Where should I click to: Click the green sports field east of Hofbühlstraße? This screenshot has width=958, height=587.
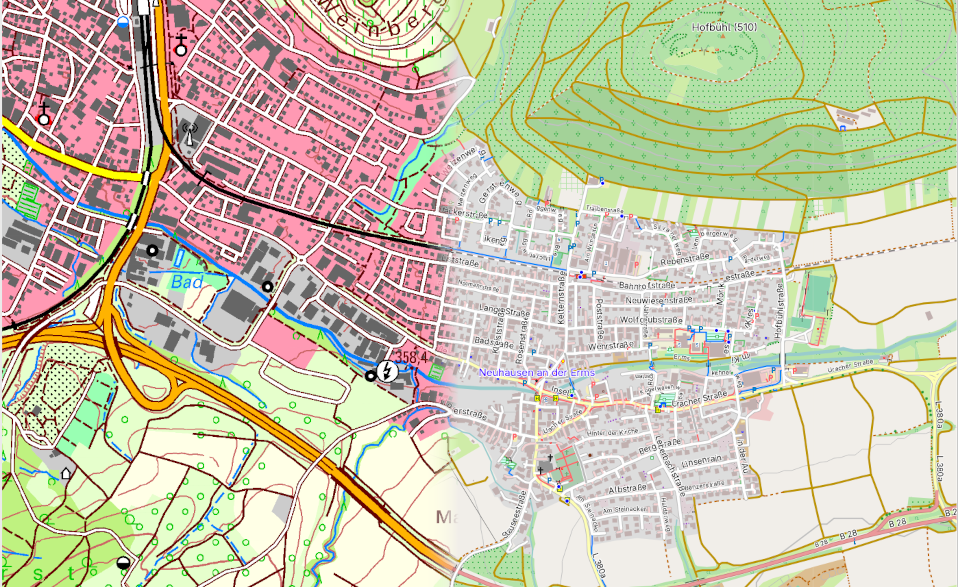point(817,293)
